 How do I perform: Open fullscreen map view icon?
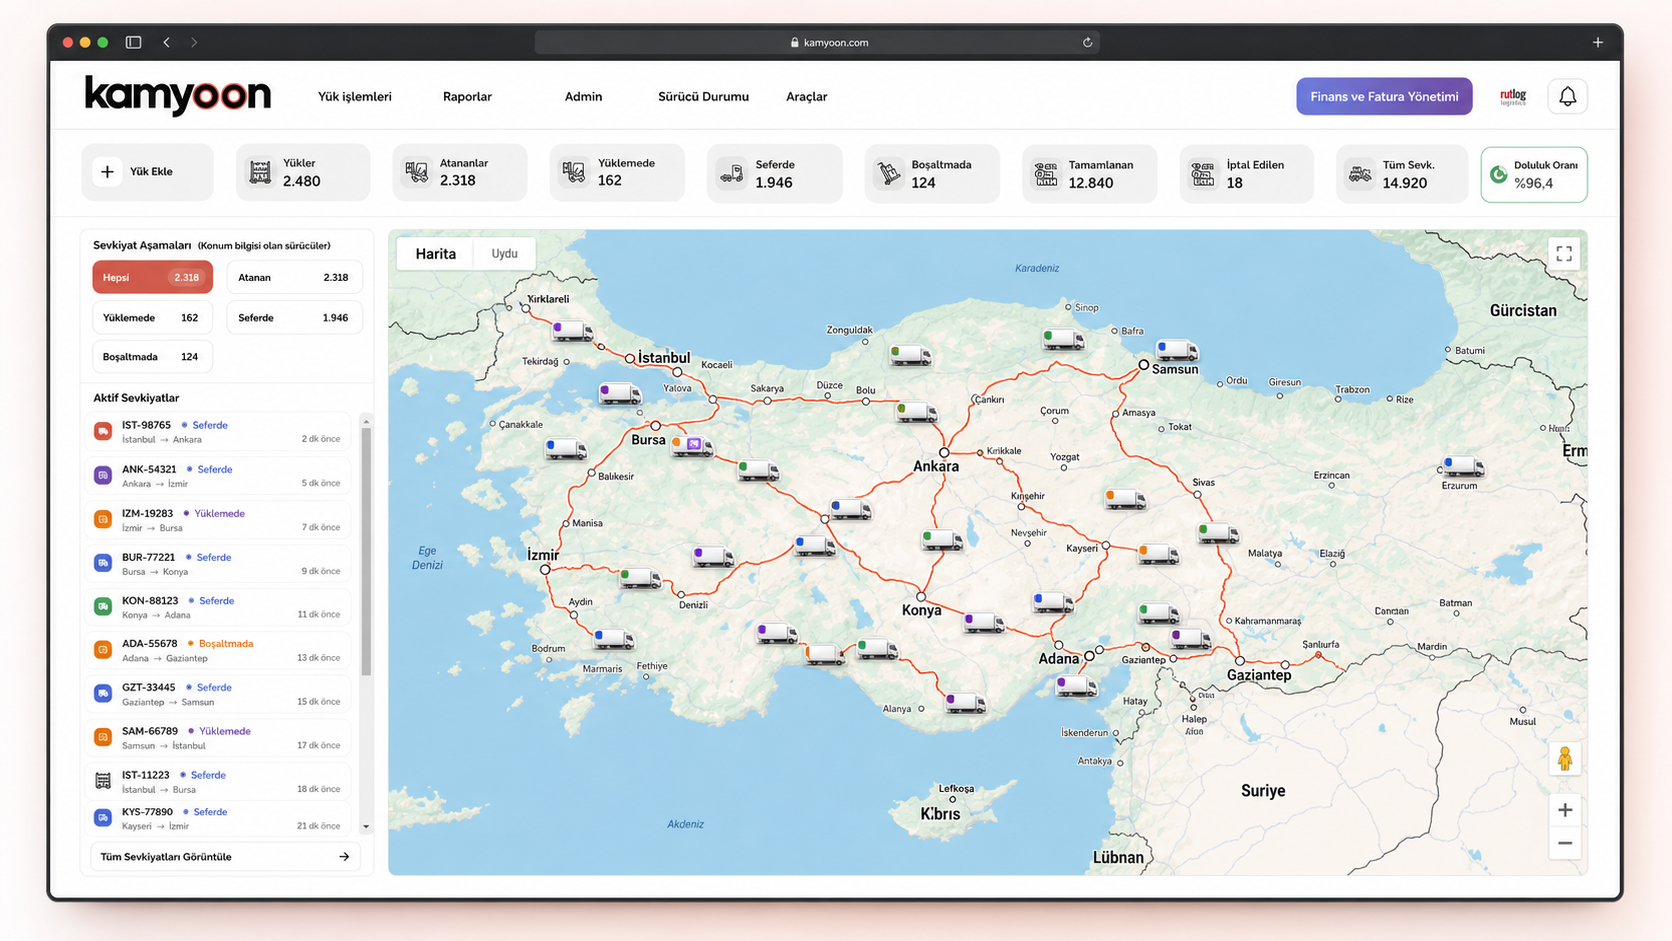point(1564,254)
